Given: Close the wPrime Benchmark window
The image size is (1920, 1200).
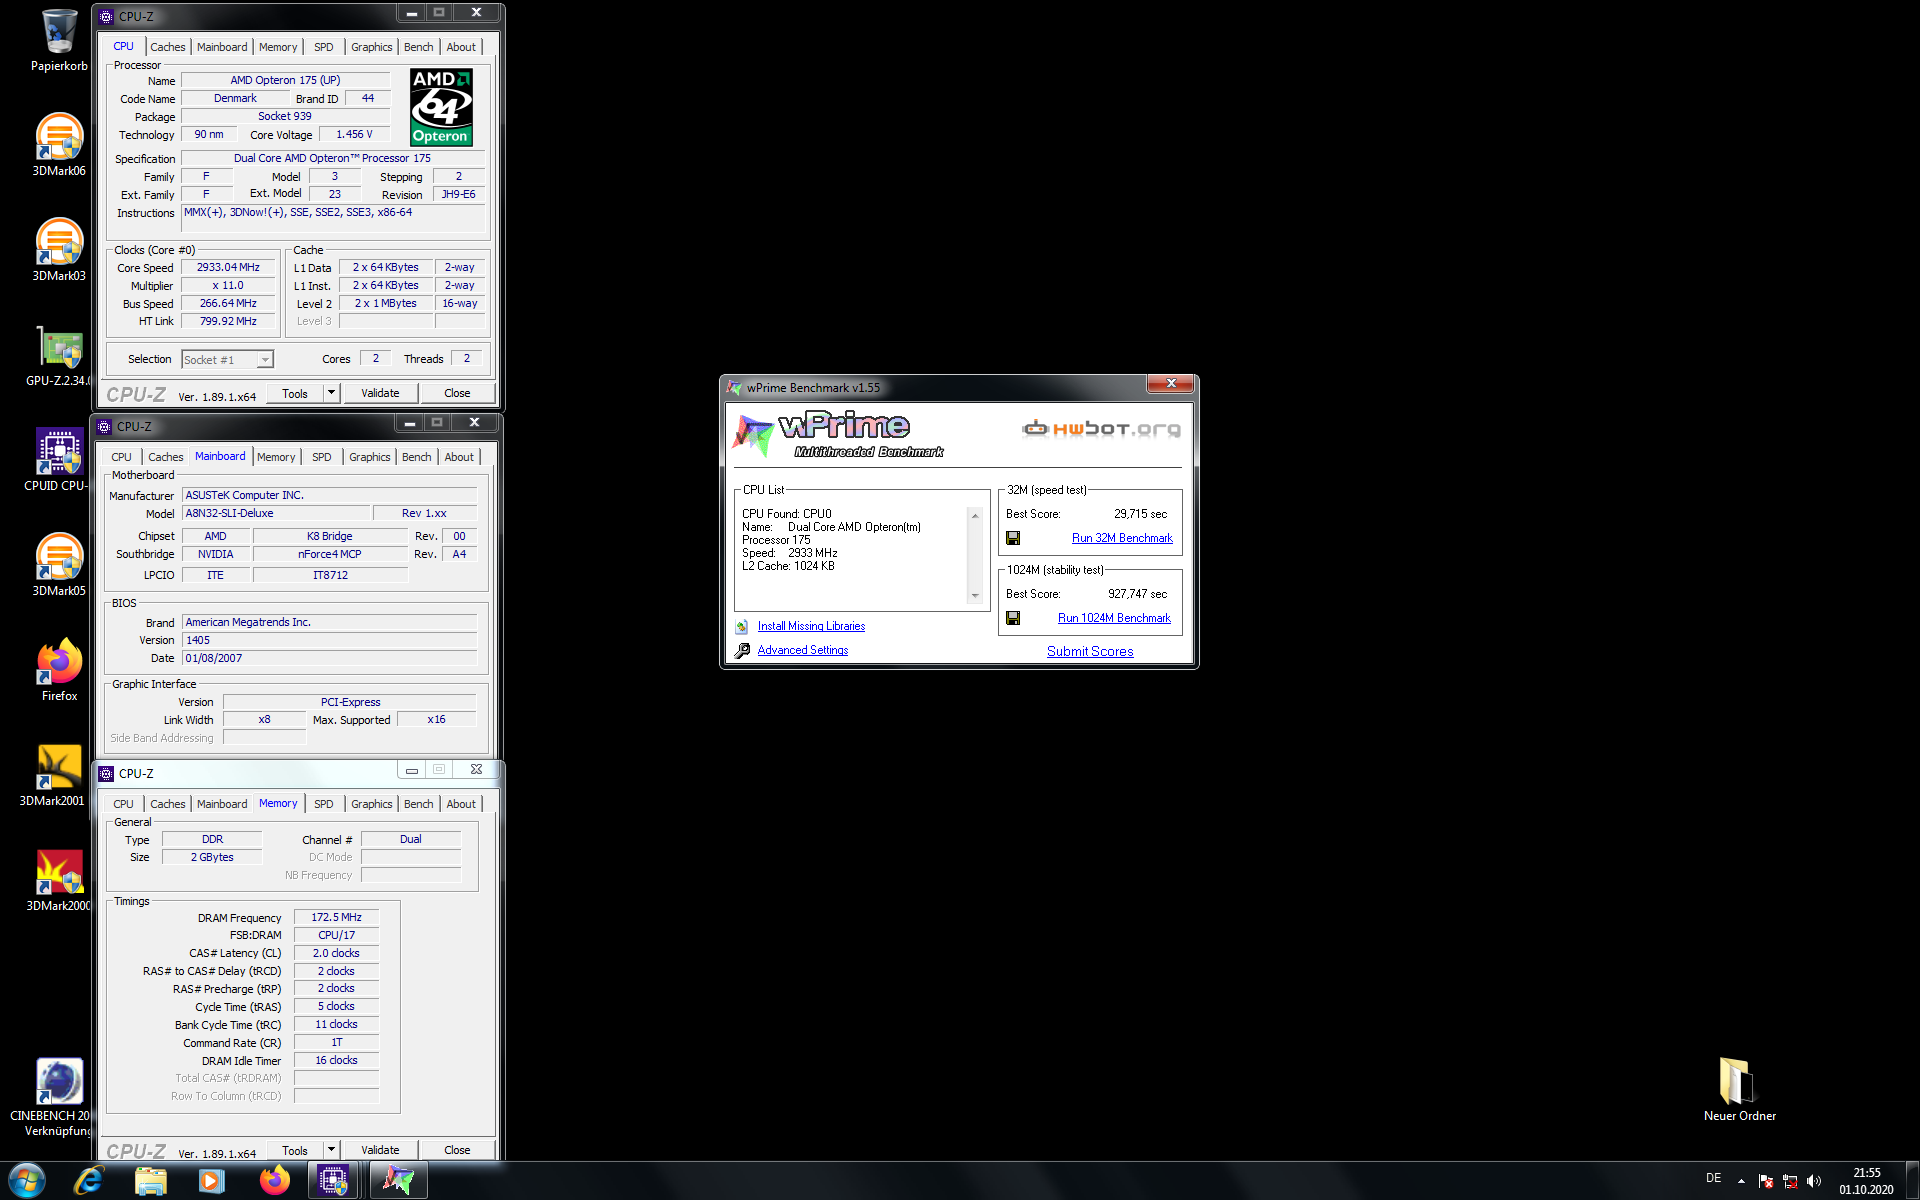Looking at the screenshot, I should tap(1171, 384).
